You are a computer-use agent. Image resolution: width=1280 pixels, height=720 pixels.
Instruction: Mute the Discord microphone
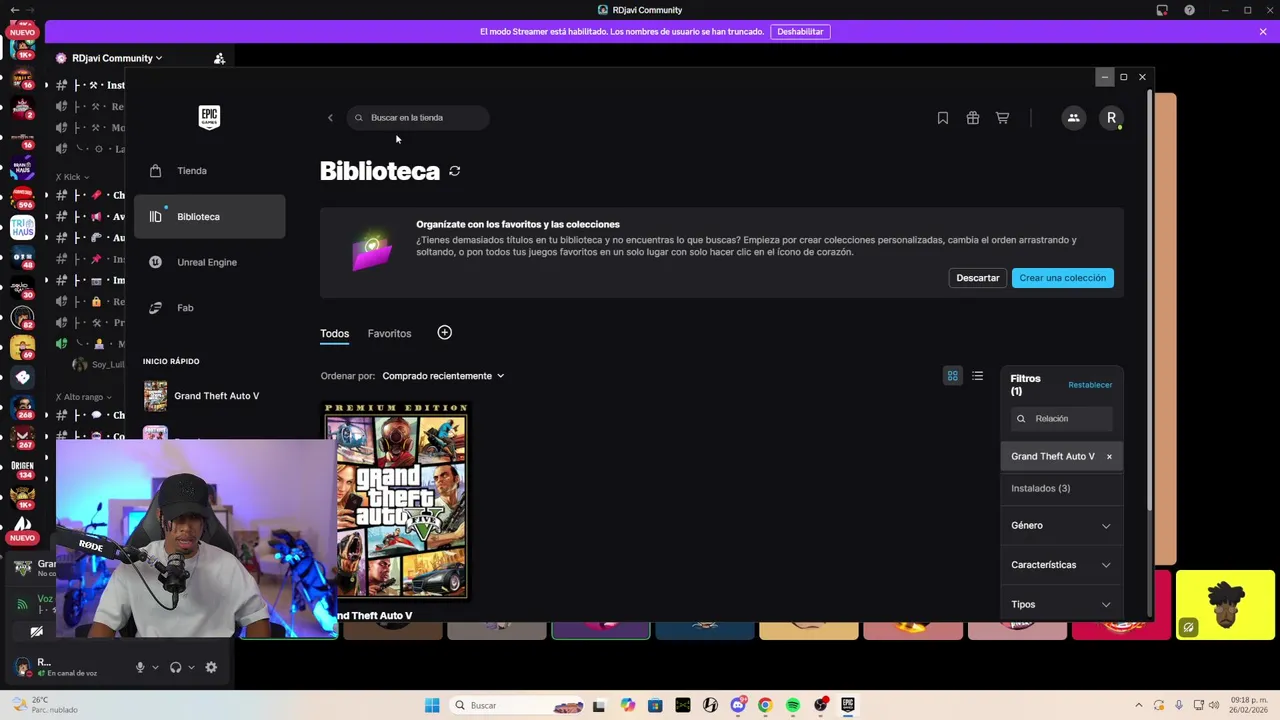140,667
